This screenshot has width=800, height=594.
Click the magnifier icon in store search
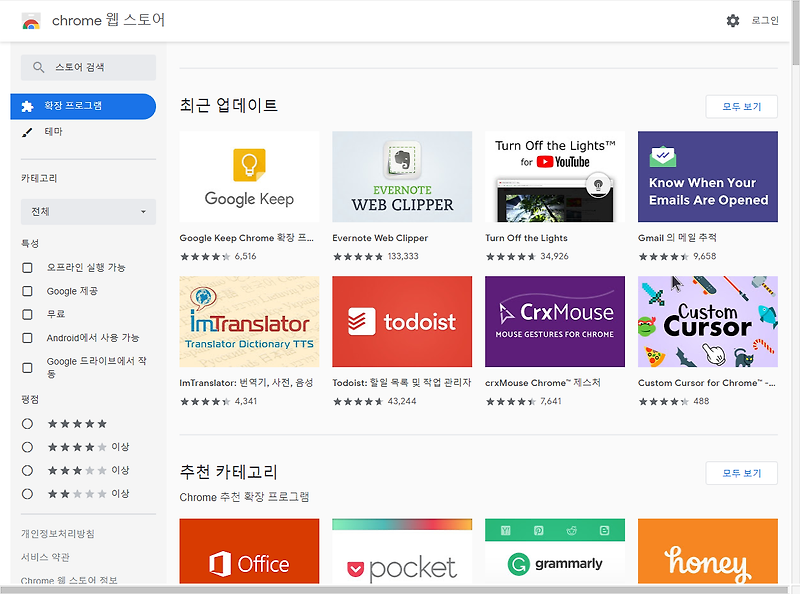(x=38, y=67)
